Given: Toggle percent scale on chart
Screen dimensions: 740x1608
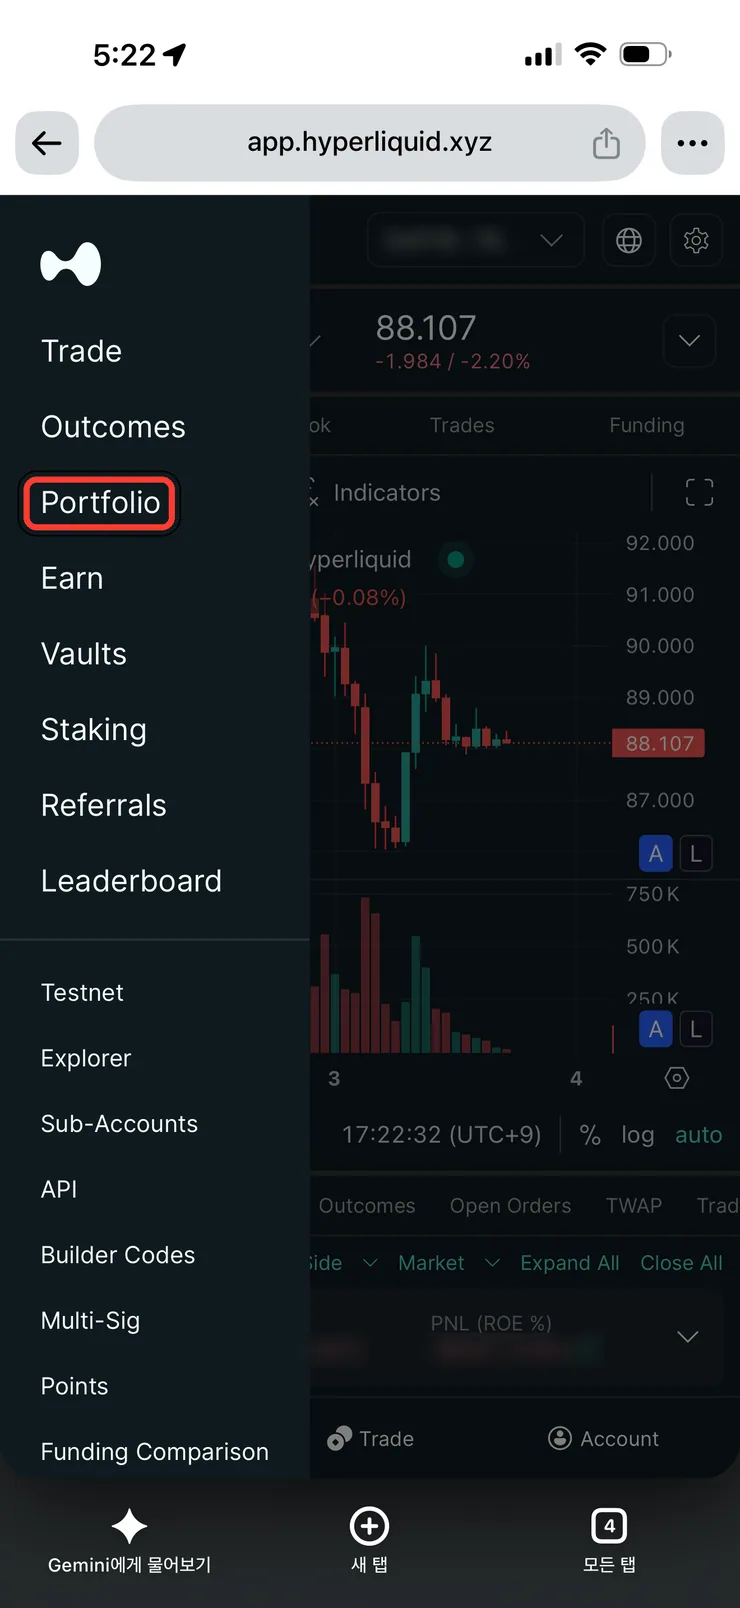Looking at the screenshot, I should 590,1135.
